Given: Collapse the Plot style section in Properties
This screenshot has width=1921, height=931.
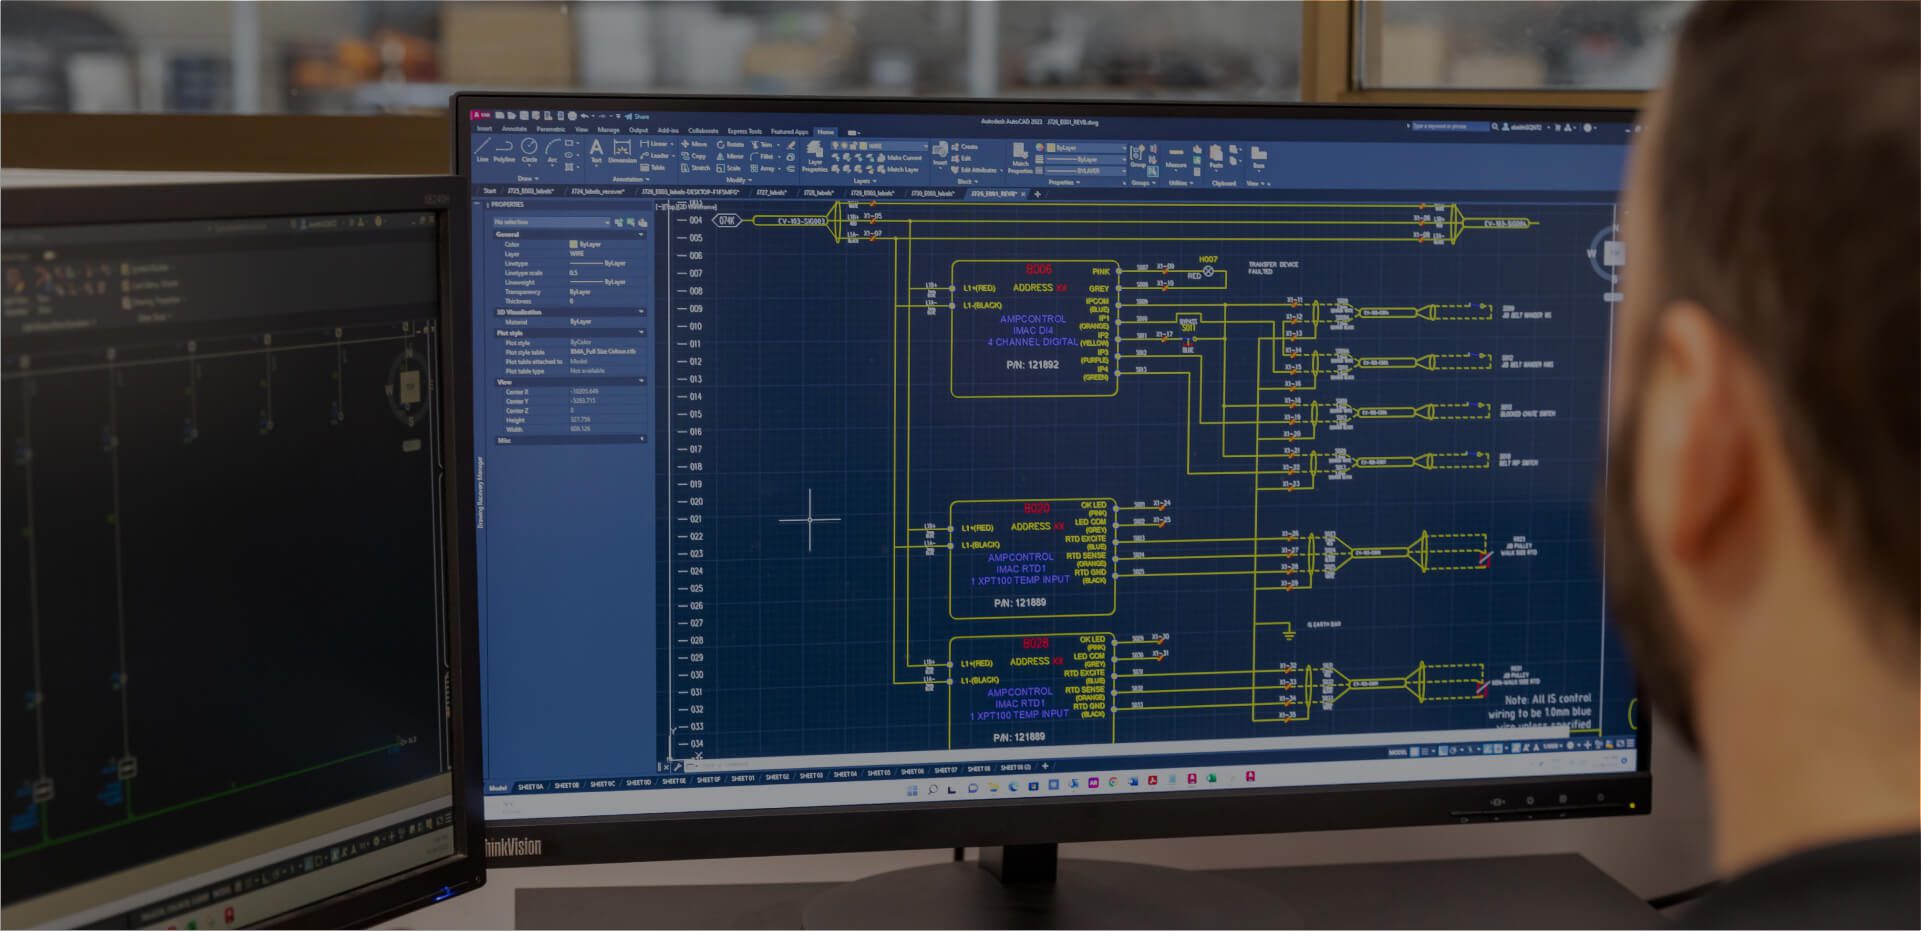Looking at the screenshot, I should pyautogui.click(x=640, y=332).
